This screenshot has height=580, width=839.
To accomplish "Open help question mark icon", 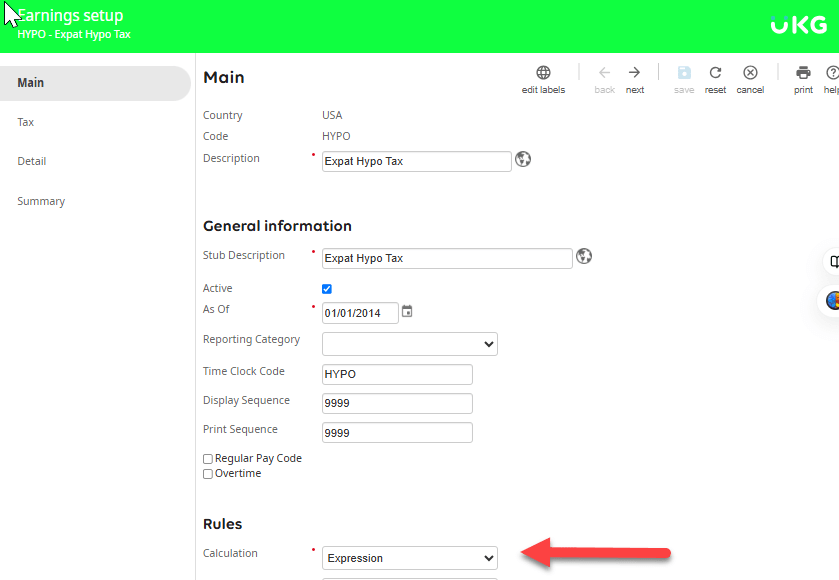I will tap(833, 72).
